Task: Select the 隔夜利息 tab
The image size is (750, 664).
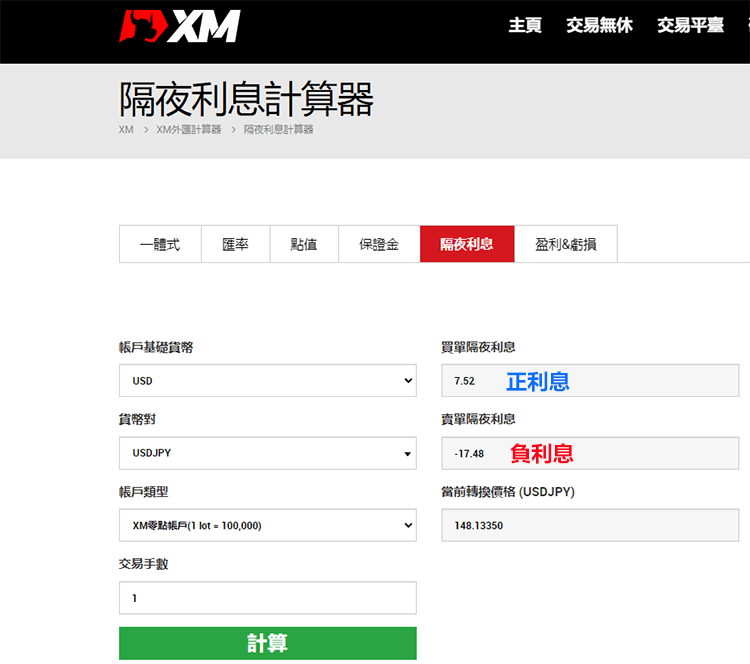Action: click(x=467, y=244)
